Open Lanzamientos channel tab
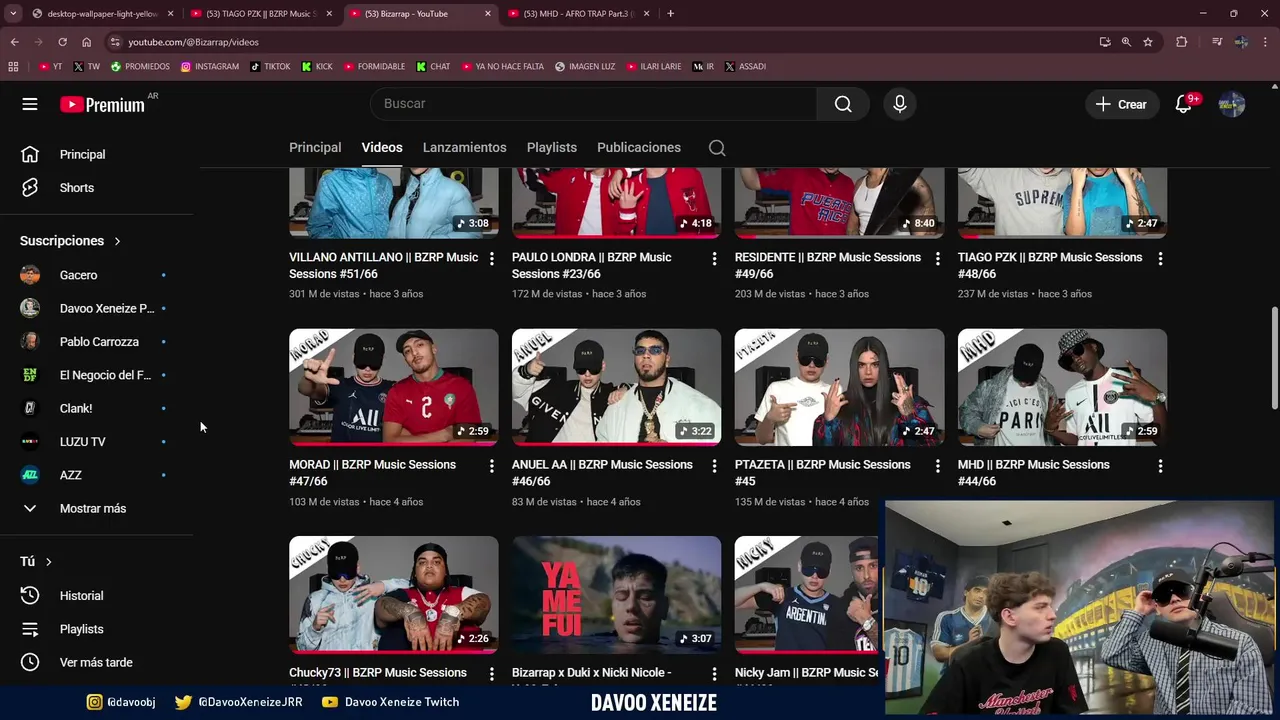The width and height of the screenshot is (1280, 720). [x=464, y=148]
